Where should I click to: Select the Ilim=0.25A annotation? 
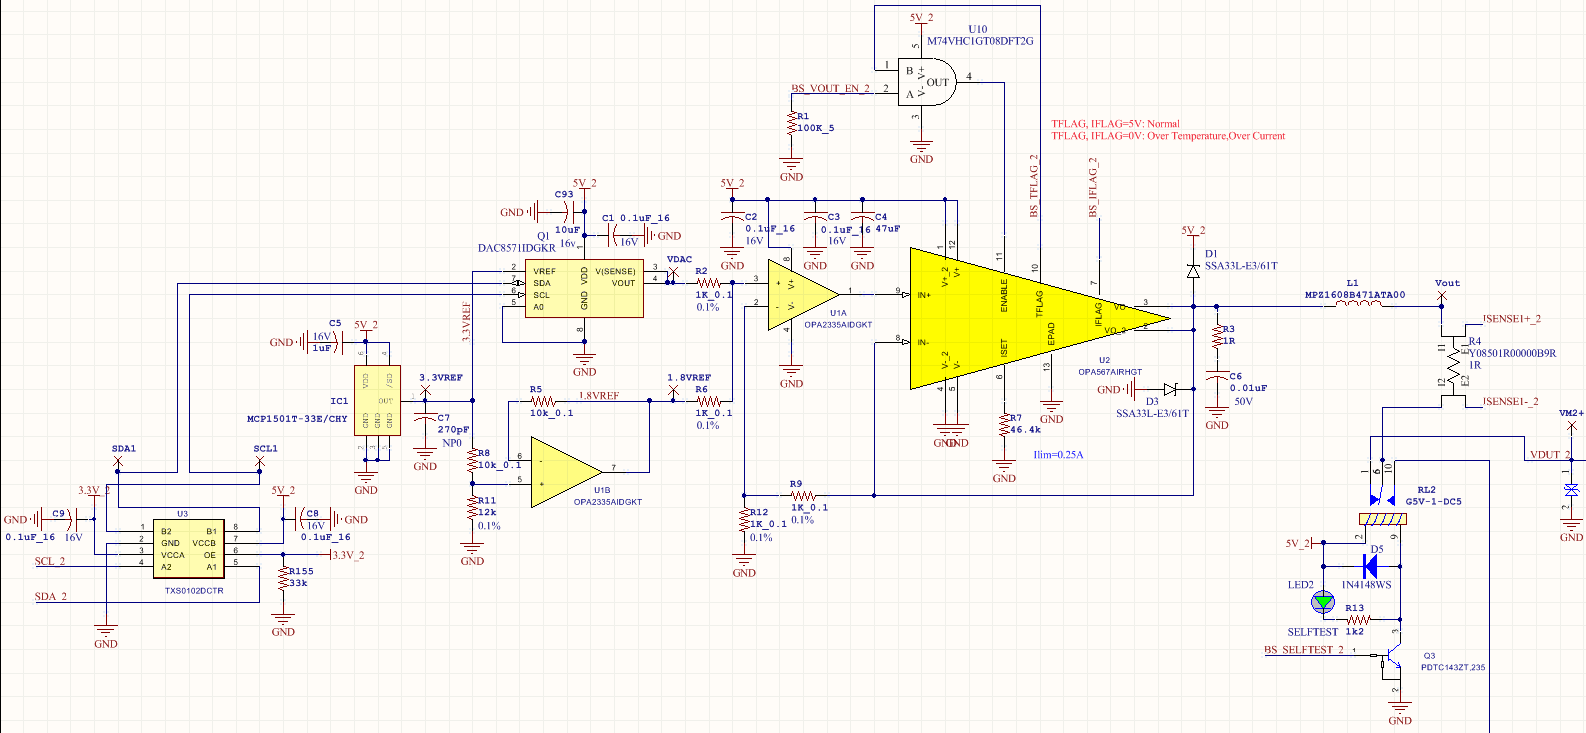[x=1058, y=455]
